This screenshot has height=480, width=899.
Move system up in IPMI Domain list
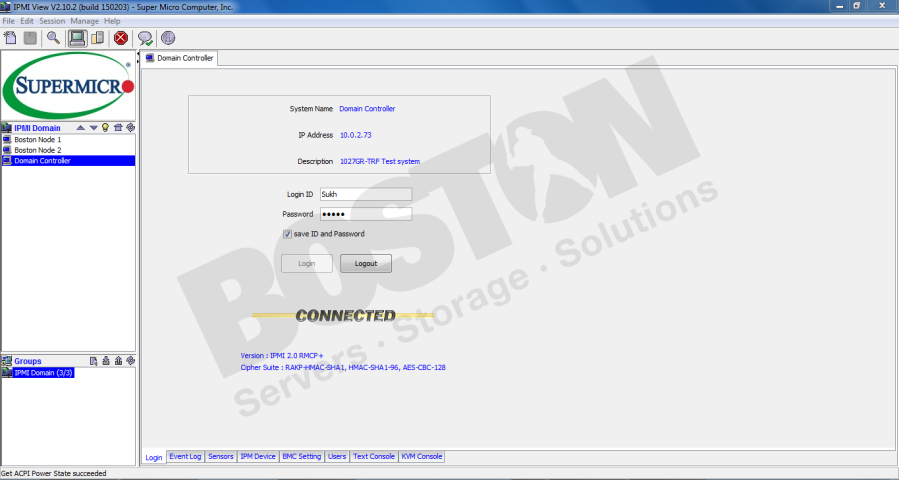point(81,128)
